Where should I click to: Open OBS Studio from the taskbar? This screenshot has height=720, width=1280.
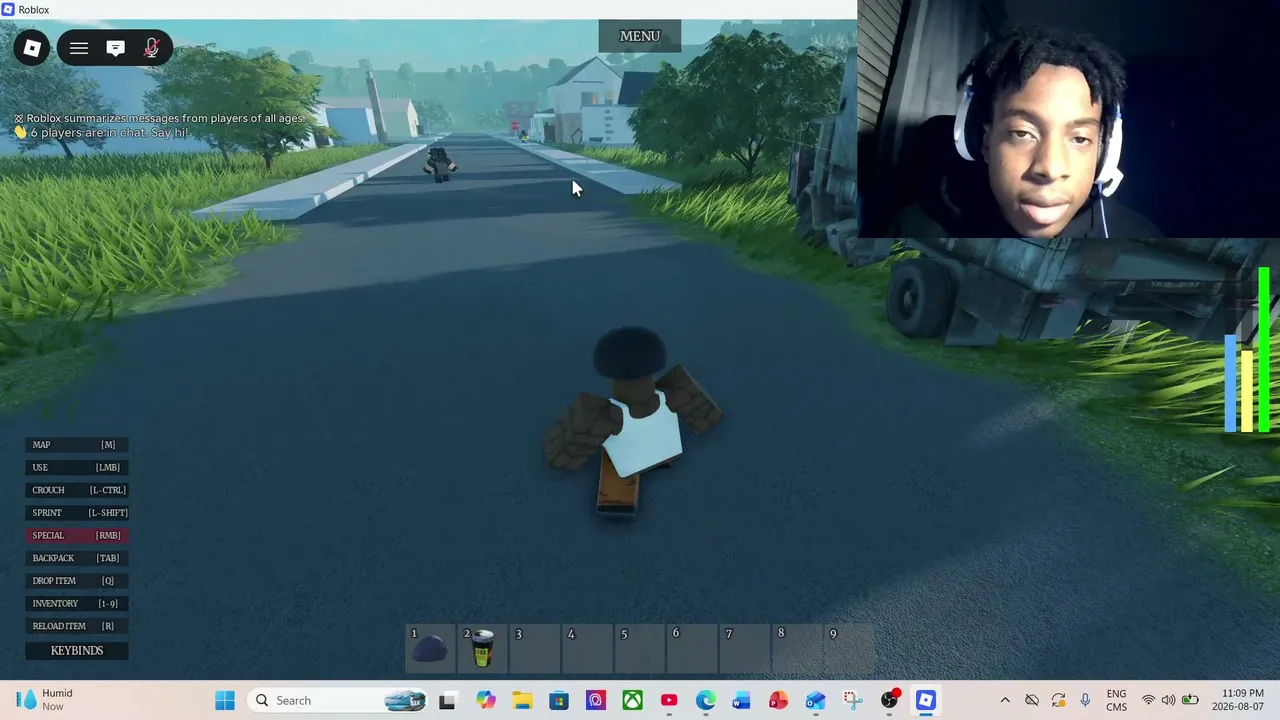tap(889, 700)
